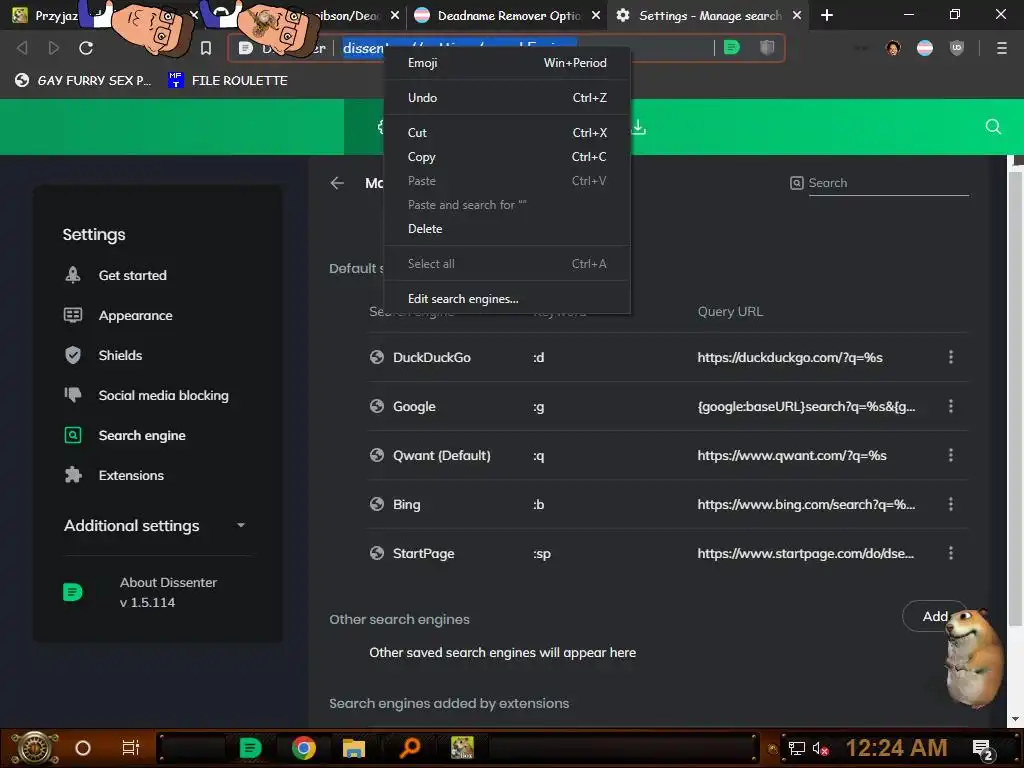This screenshot has height=768, width=1024.
Task: Open the Shields icon in the address bar
Action: click(x=767, y=47)
